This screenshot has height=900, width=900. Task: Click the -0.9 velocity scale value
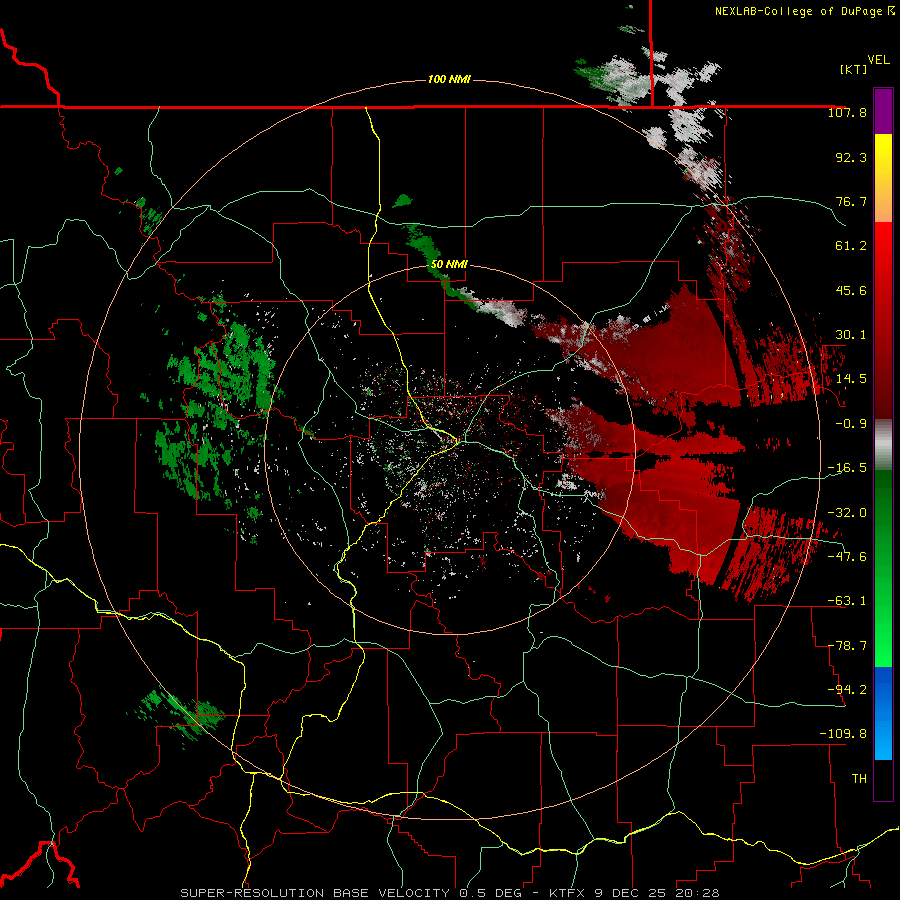[x=851, y=424]
